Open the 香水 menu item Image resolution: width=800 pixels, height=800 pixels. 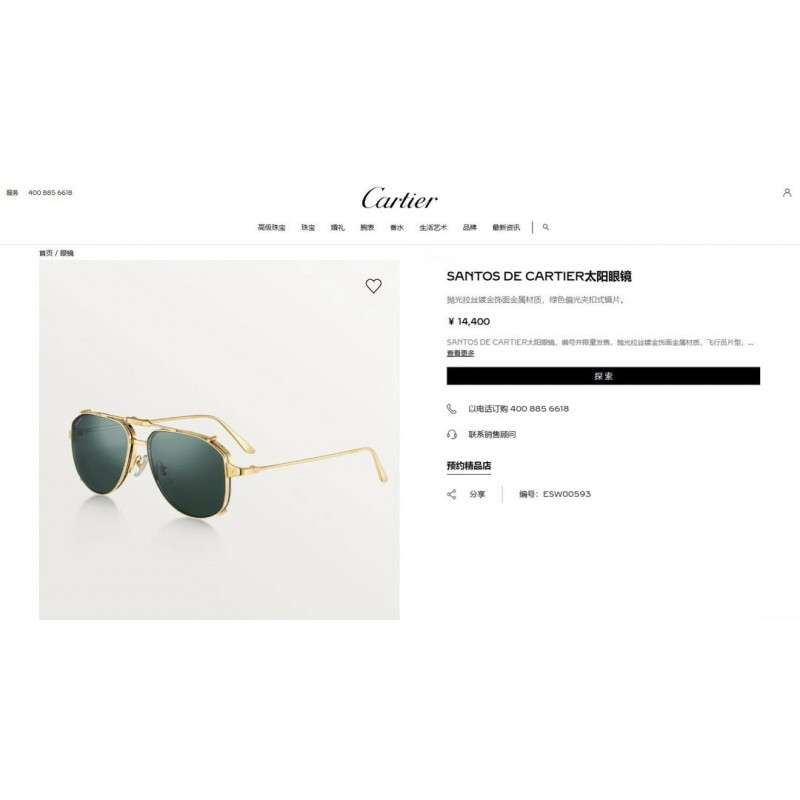click(397, 228)
